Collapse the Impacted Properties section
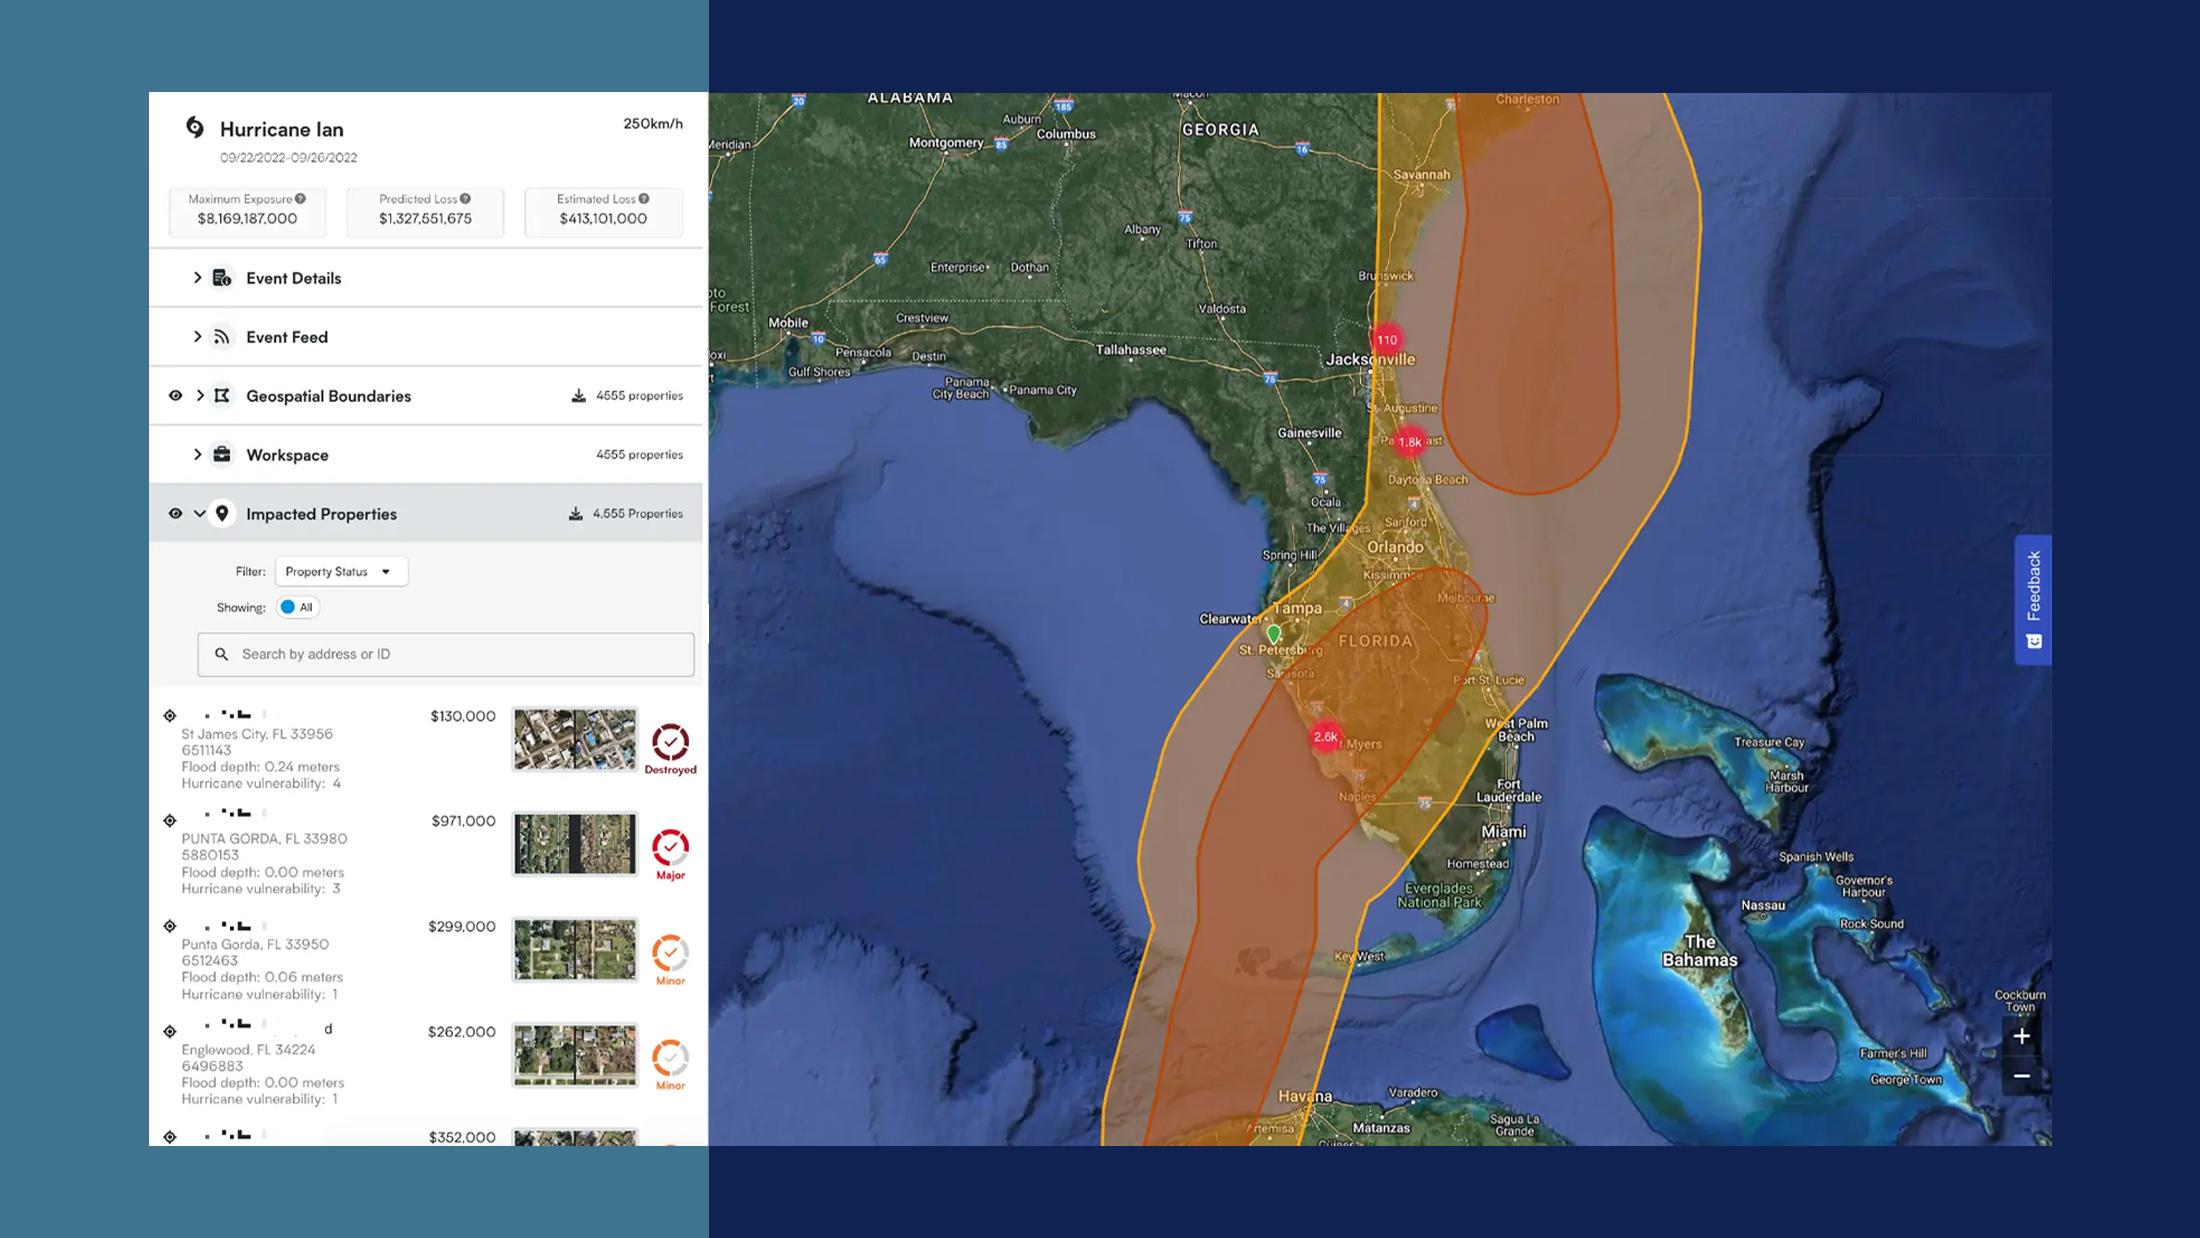Screen dimensions: 2200x1238 pos(199,513)
